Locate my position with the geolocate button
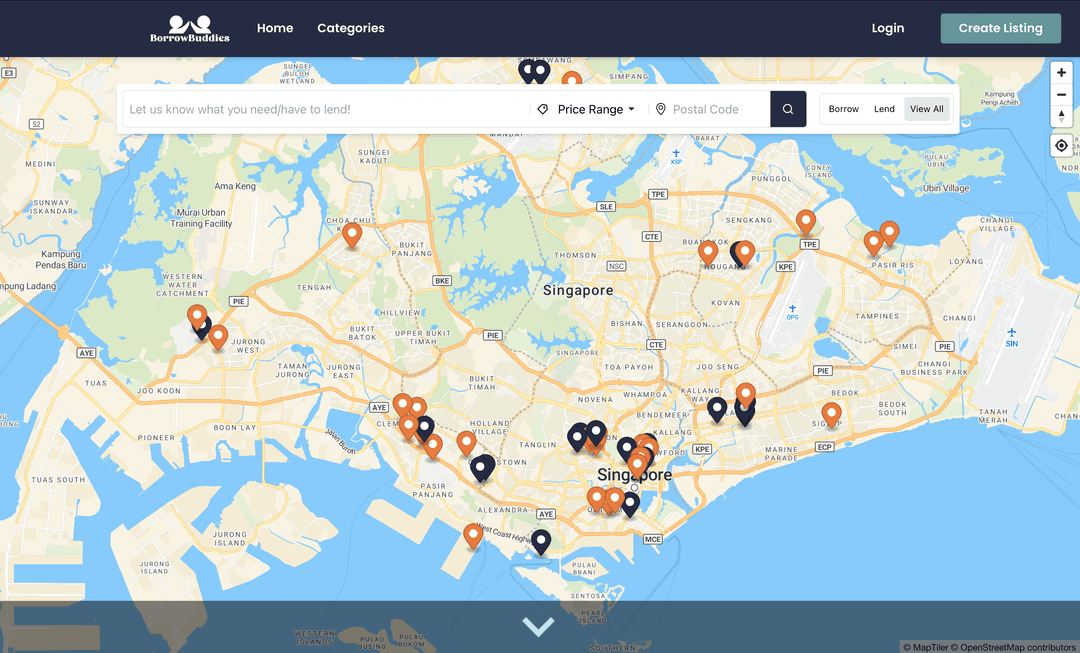1080x653 pixels. tap(1061, 145)
